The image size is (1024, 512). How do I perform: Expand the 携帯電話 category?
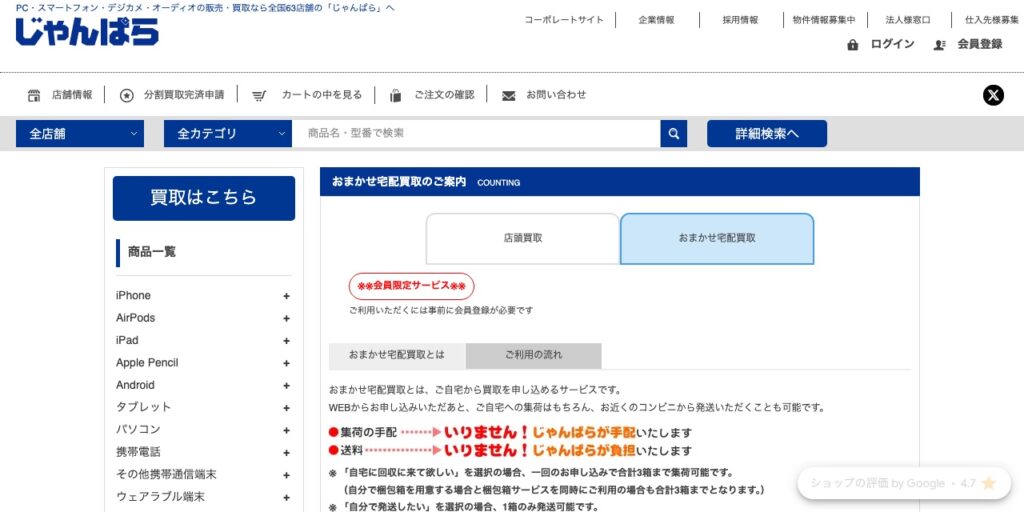point(286,453)
